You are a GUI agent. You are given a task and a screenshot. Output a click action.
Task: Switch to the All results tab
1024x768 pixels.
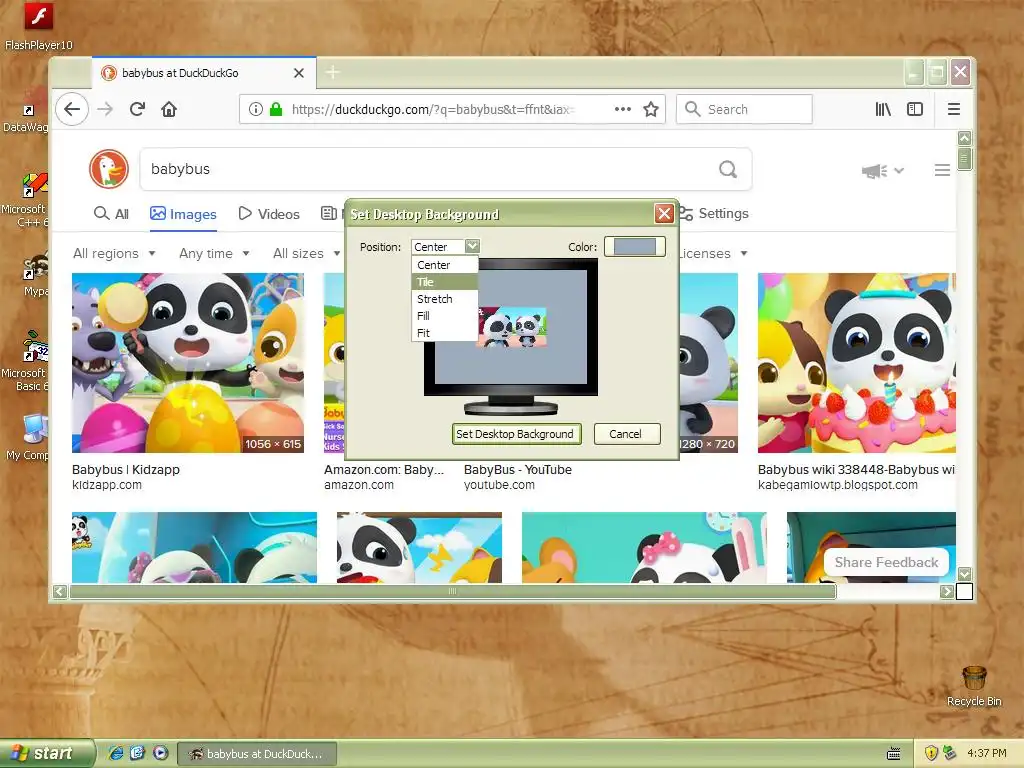[x=111, y=214]
